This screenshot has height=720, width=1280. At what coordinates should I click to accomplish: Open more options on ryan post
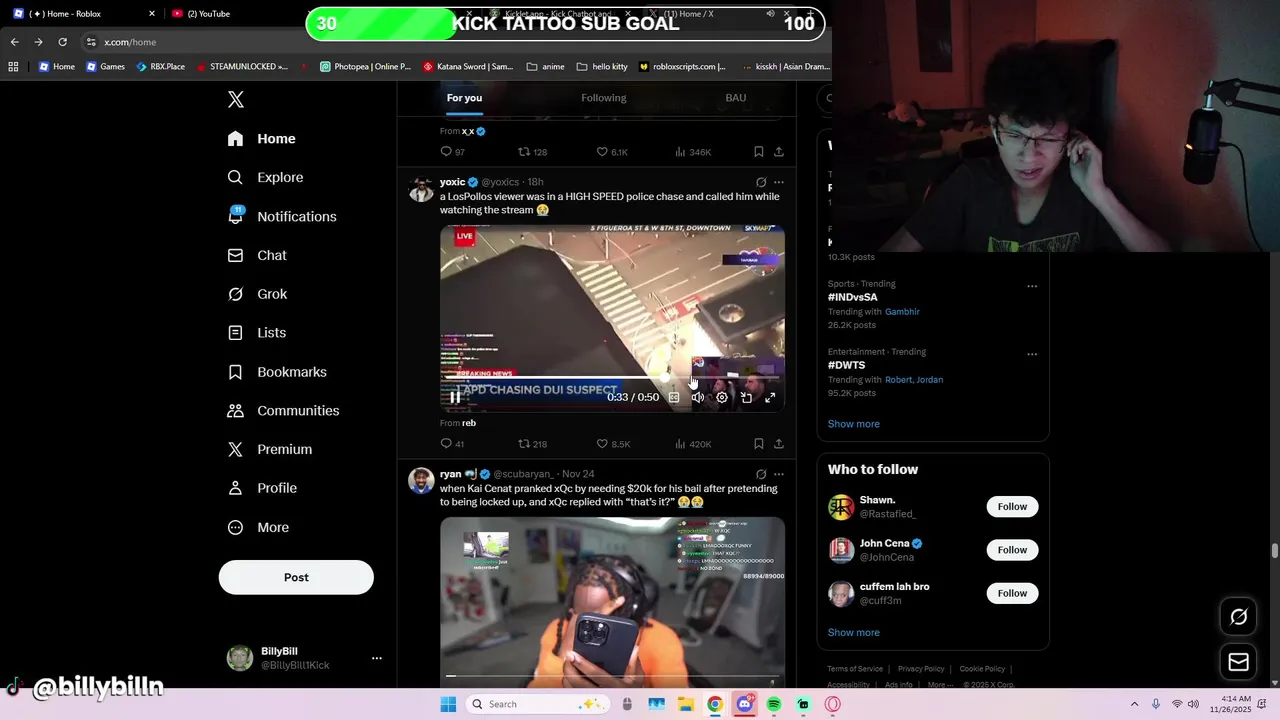pos(779,474)
